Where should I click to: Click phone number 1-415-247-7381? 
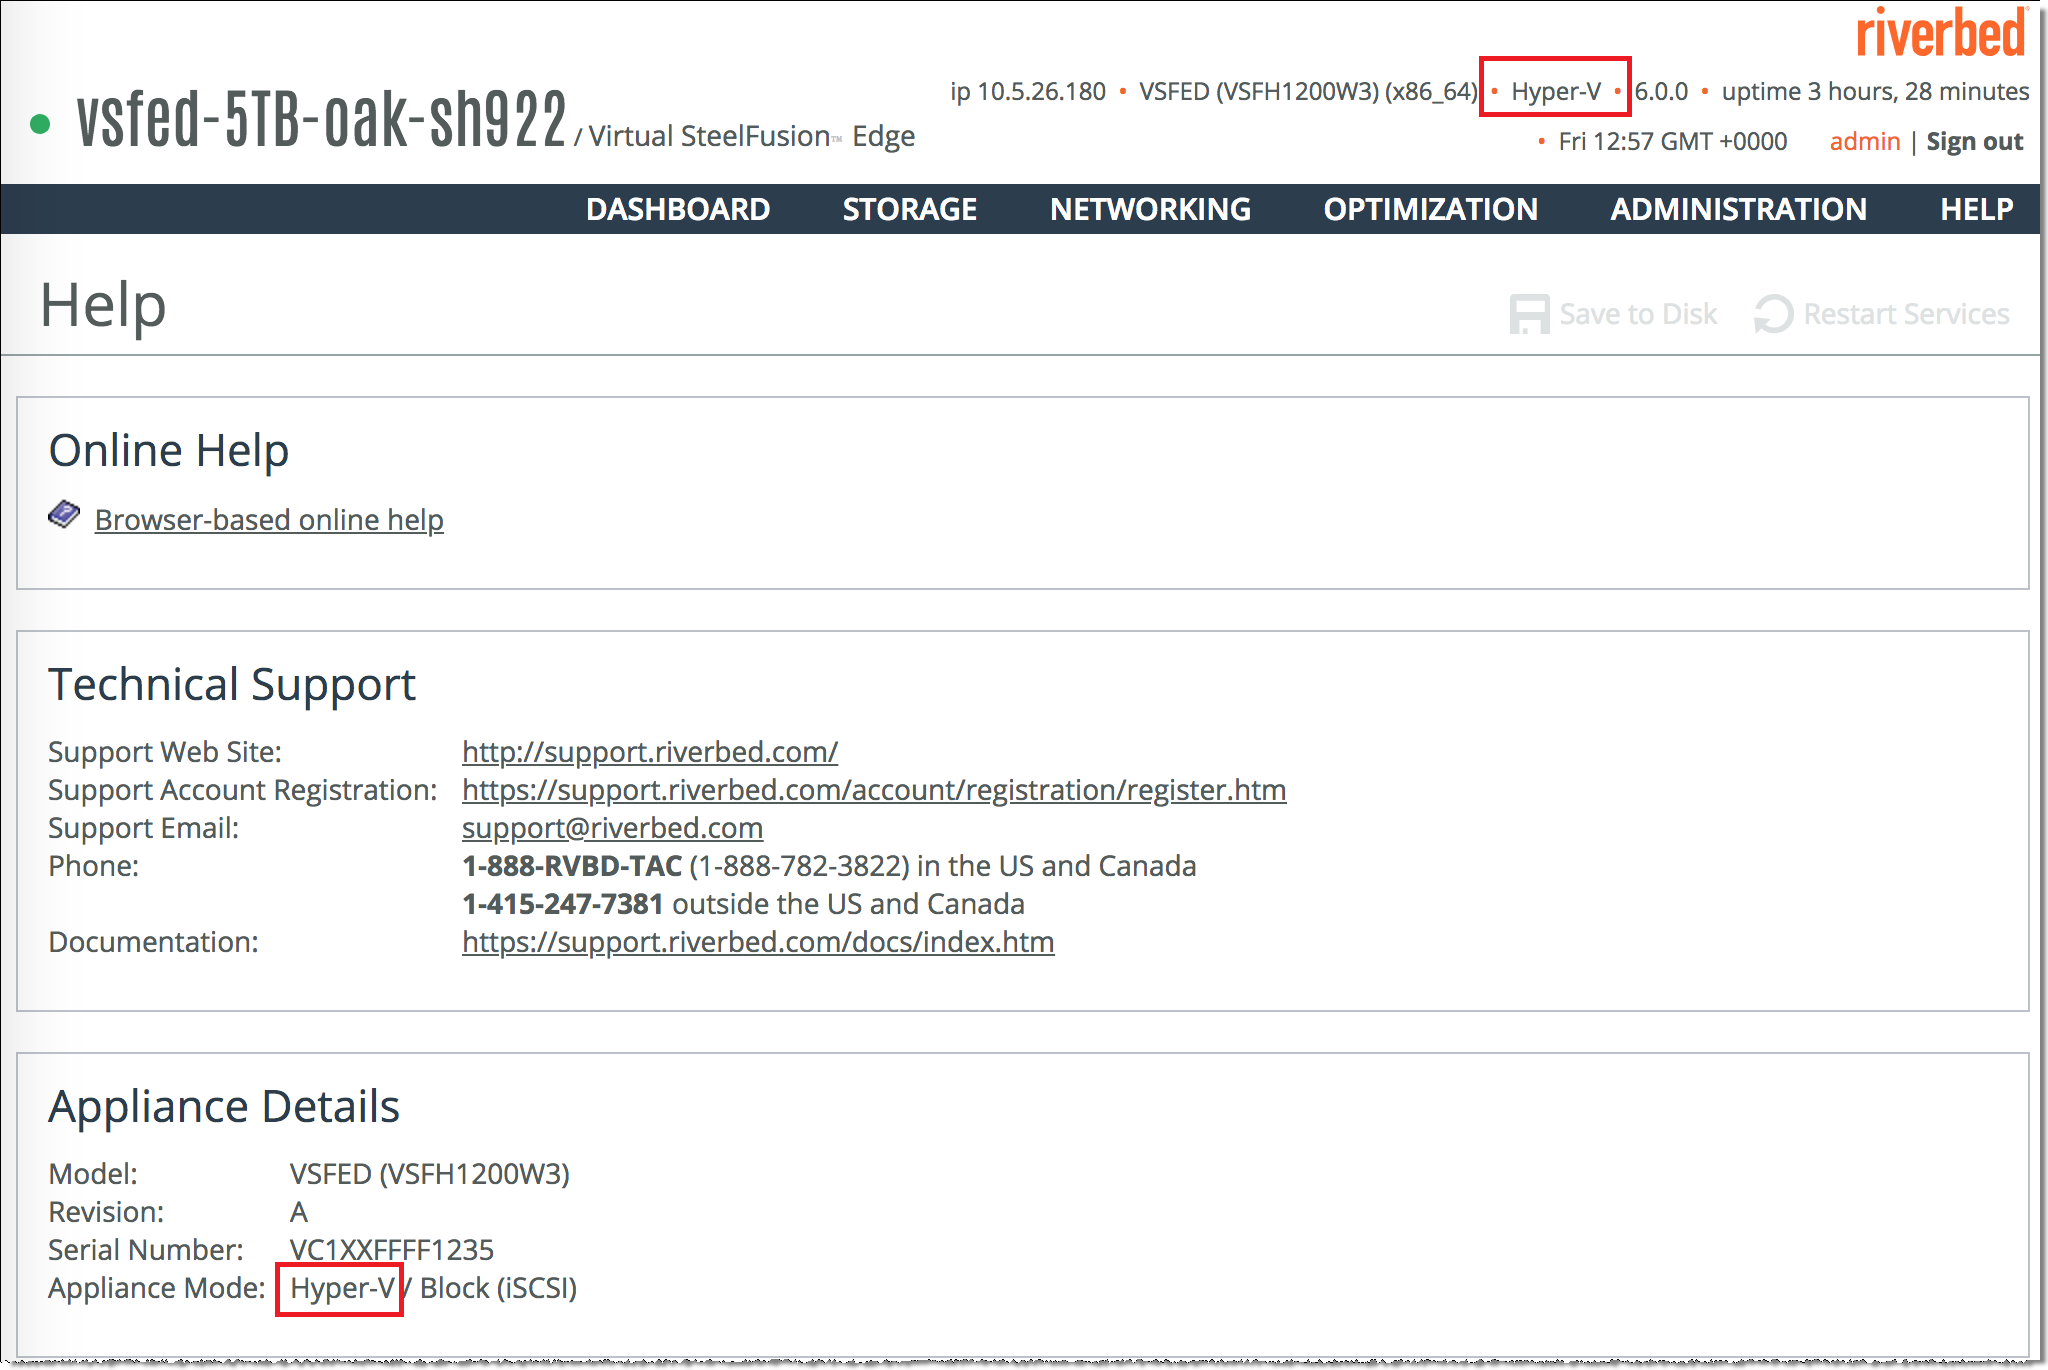563,904
